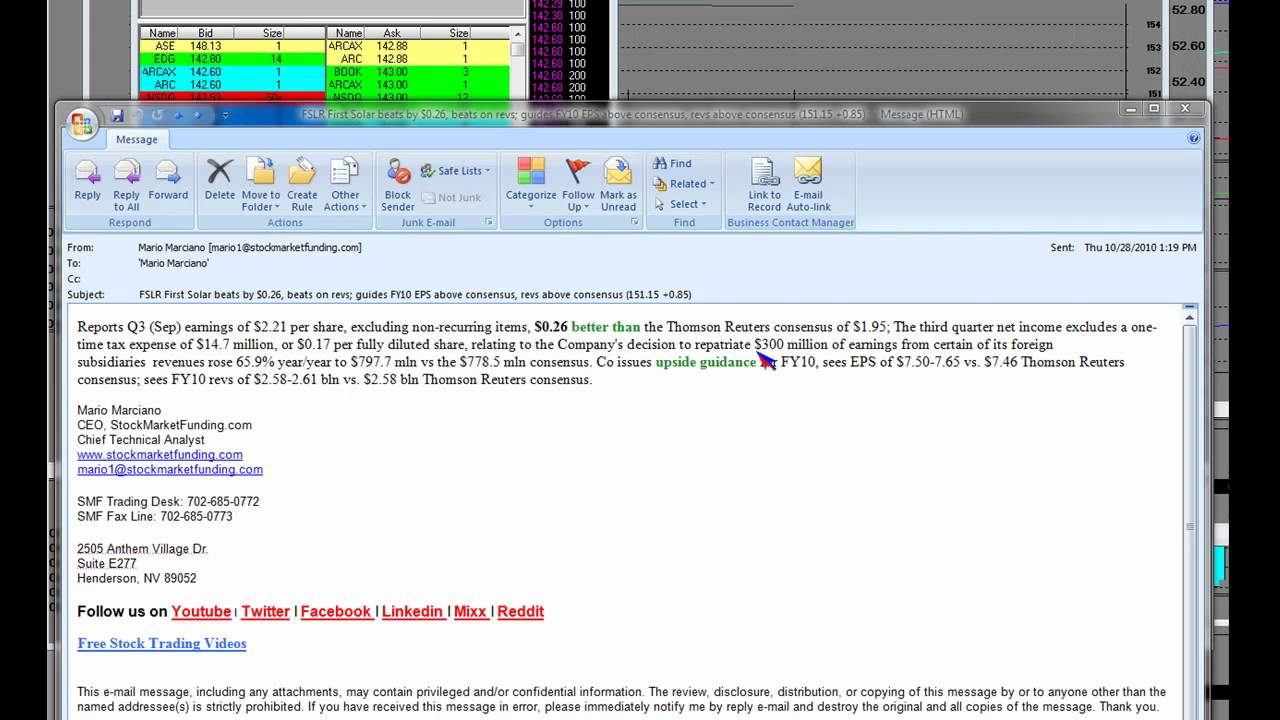Click recipient 'Mario Marciano' in To field
Screen dimensions: 1280x720
pyautogui.click(x=173, y=263)
